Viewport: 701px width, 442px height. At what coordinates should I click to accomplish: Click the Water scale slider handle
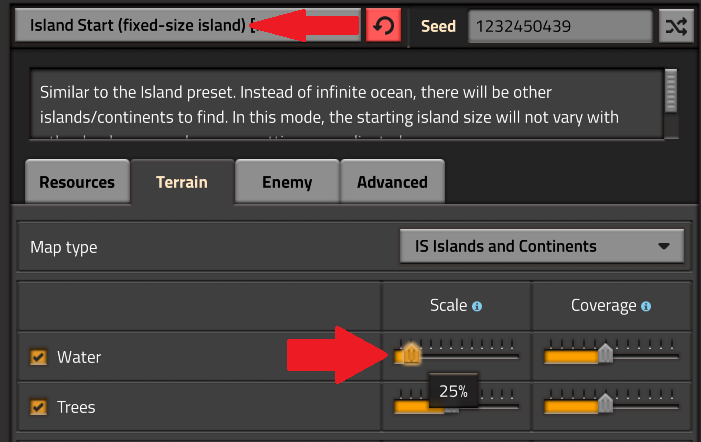(x=411, y=354)
